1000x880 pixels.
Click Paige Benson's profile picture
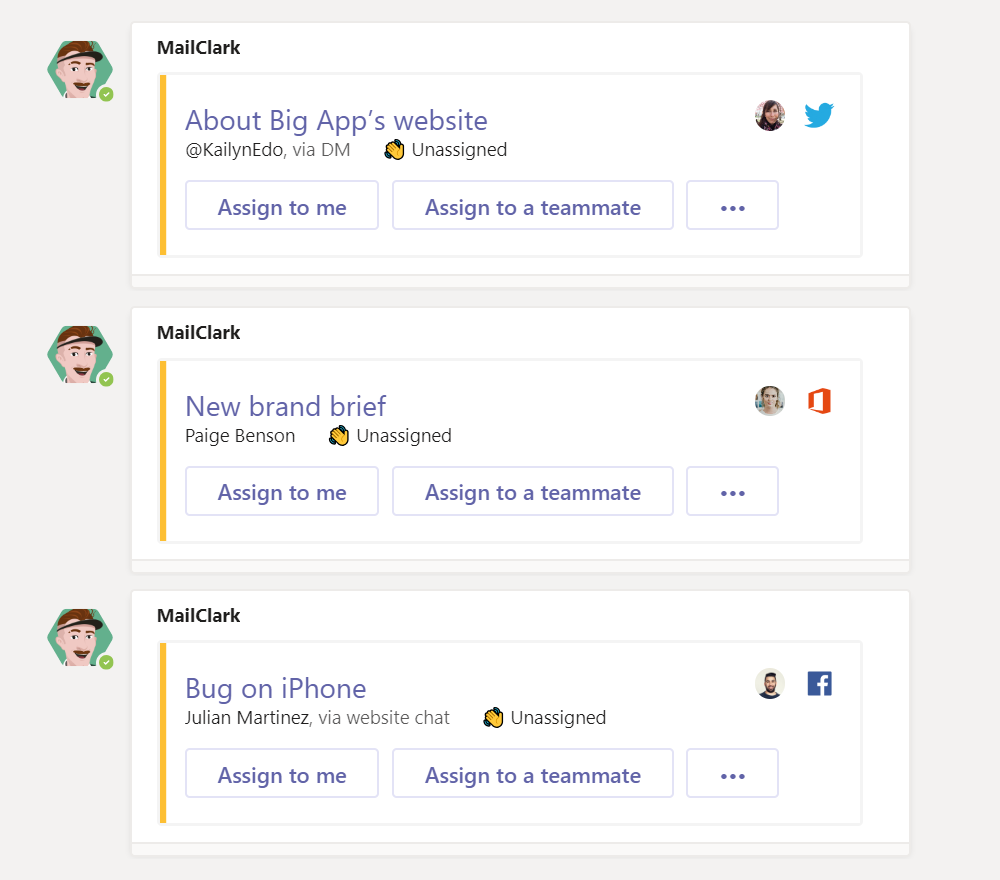click(770, 401)
